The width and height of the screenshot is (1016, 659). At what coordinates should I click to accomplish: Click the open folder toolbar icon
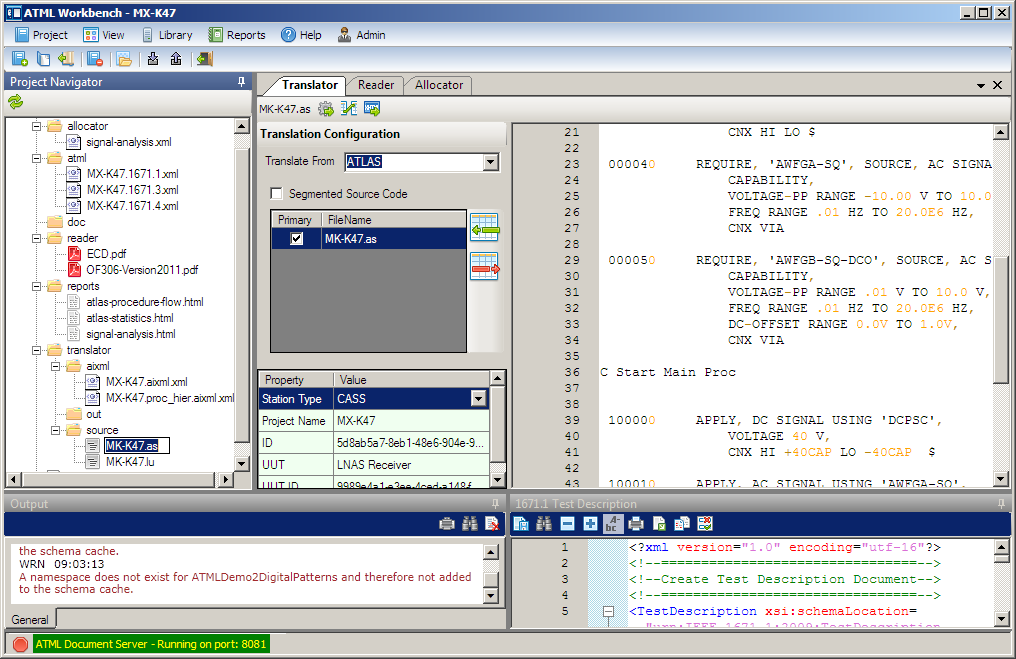click(124, 60)
